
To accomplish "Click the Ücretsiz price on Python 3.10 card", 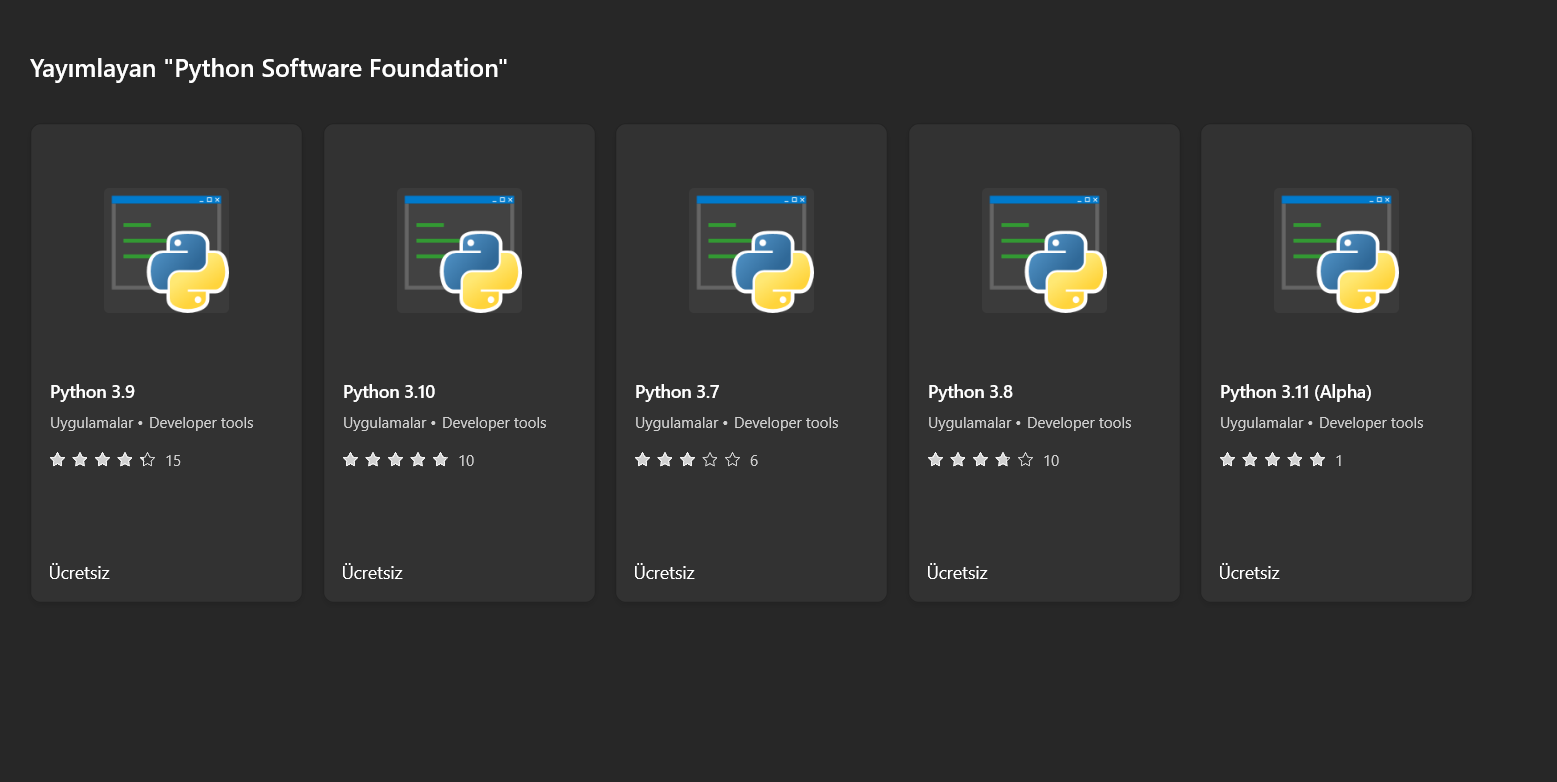I will coord(372,573).
